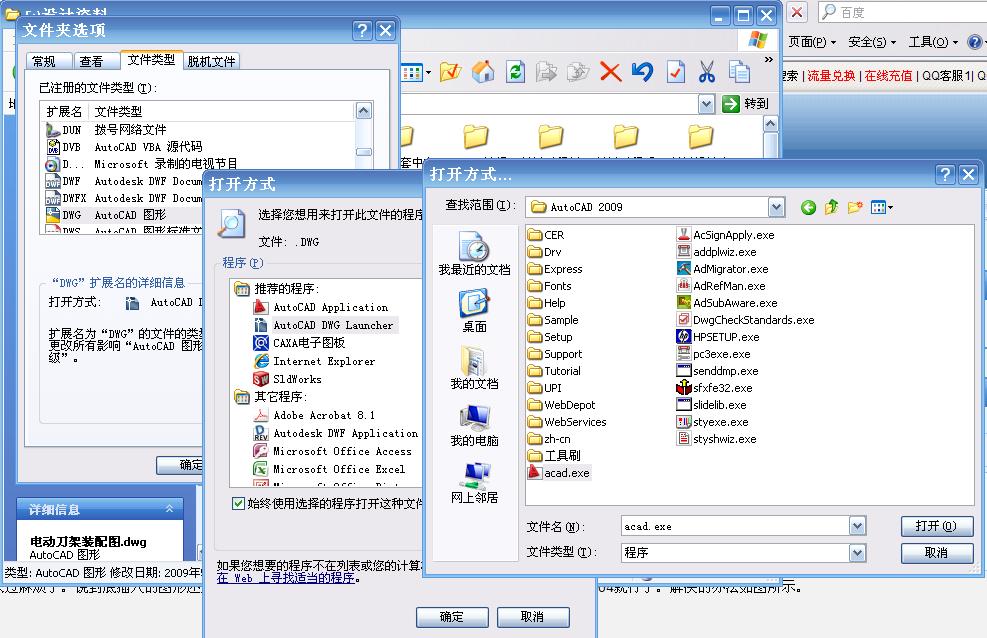Click the 转到 go button
Viewport: 987px width, 638px height.
pyautogui.click(x=746, y=104)
